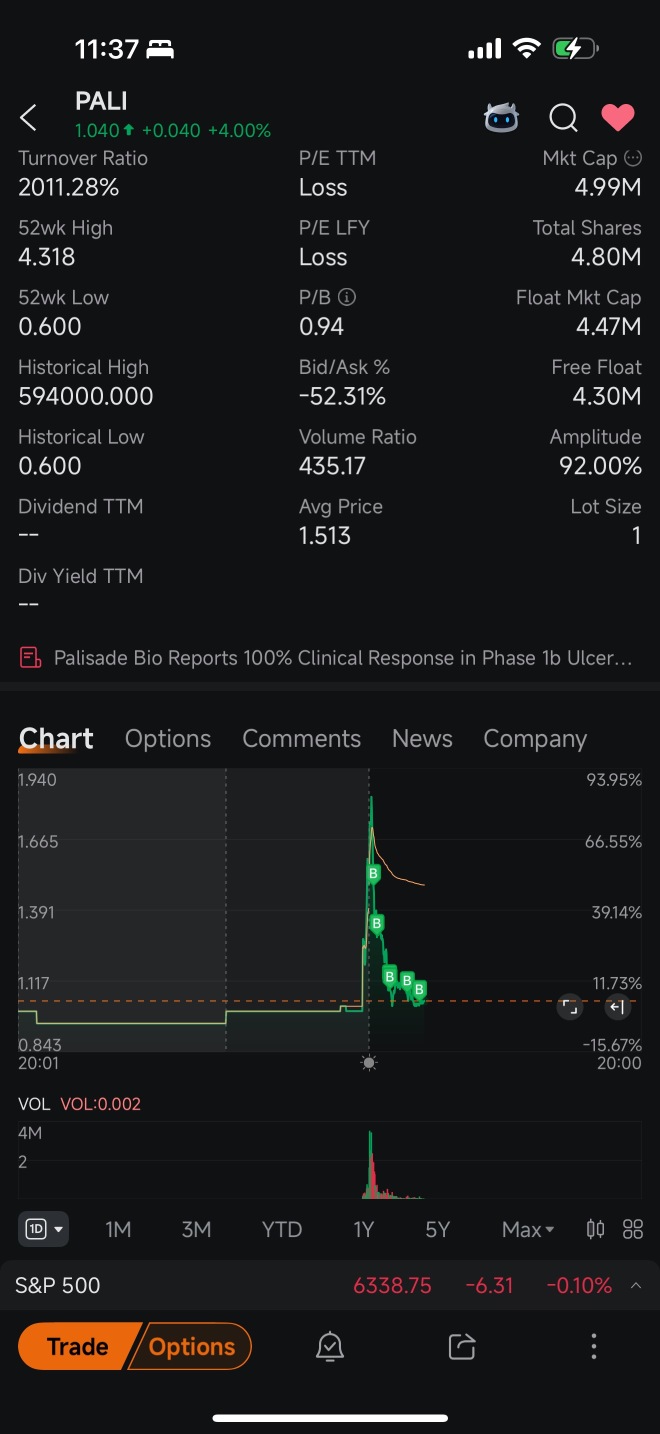Go back using the back arrow

point(28,118)
